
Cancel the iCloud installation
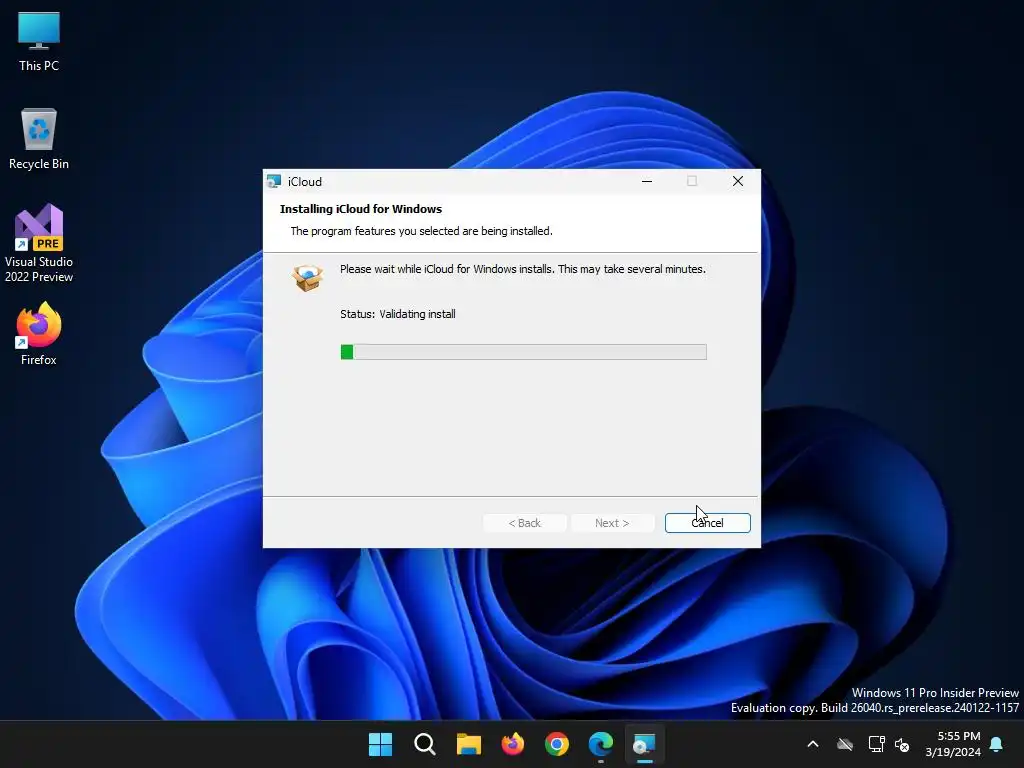point(707,523)
